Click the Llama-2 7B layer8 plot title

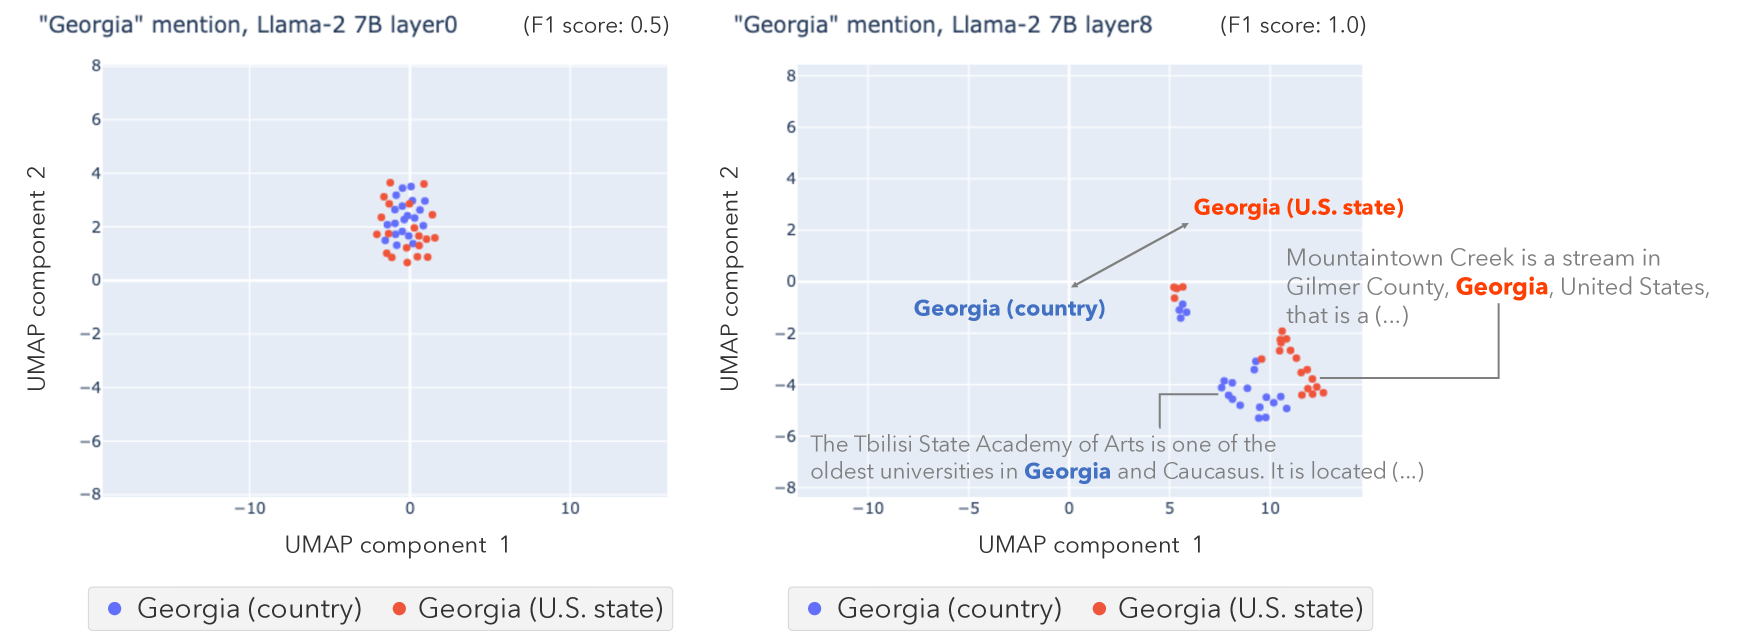942,25
